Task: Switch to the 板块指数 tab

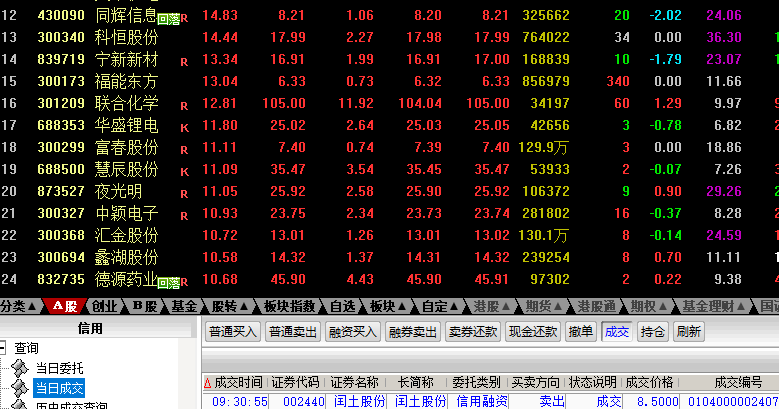Action: [x=290, y=307]
